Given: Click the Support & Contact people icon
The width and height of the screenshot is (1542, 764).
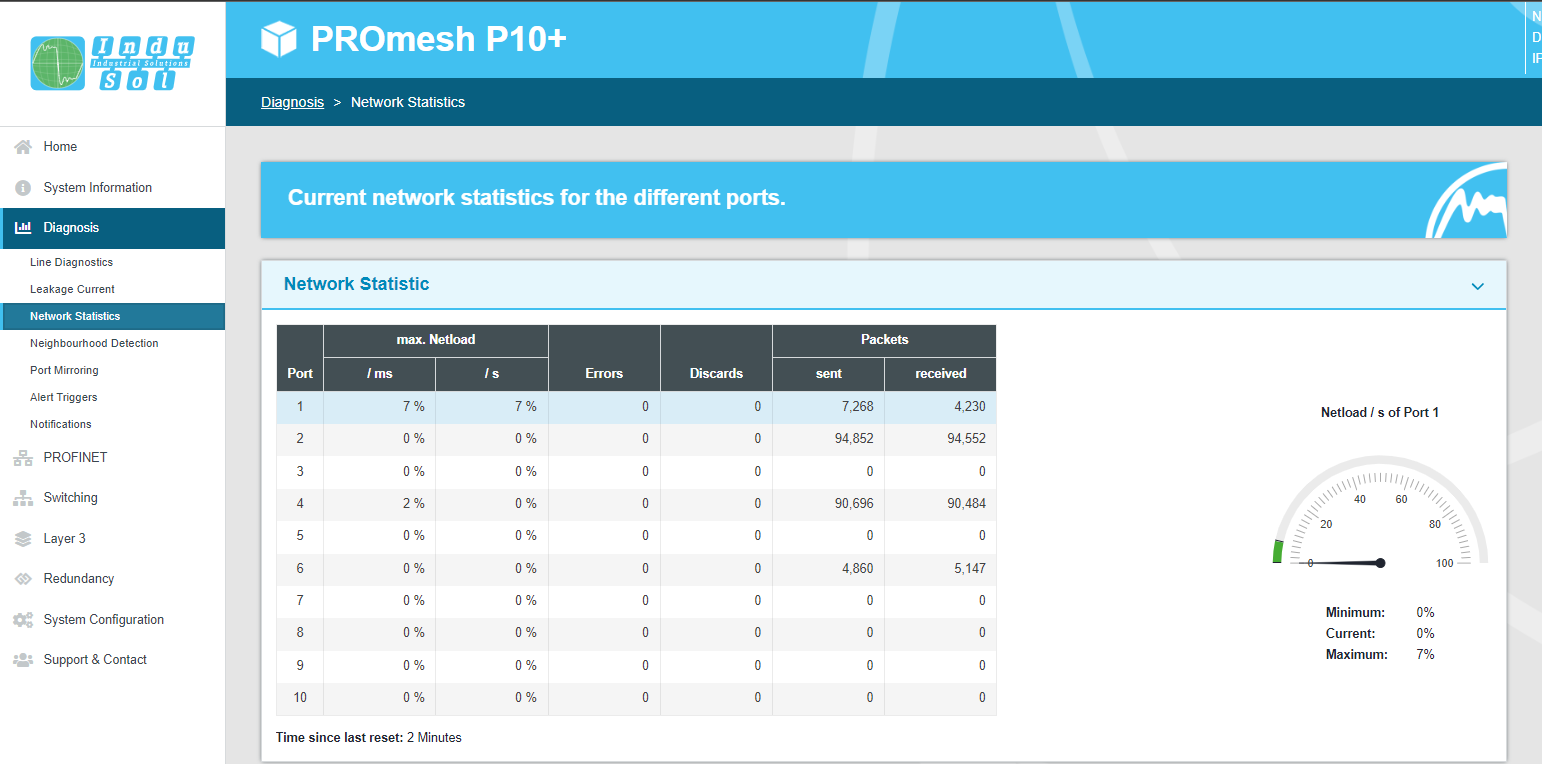Looking at the screenshot, I should pos(23,660).
